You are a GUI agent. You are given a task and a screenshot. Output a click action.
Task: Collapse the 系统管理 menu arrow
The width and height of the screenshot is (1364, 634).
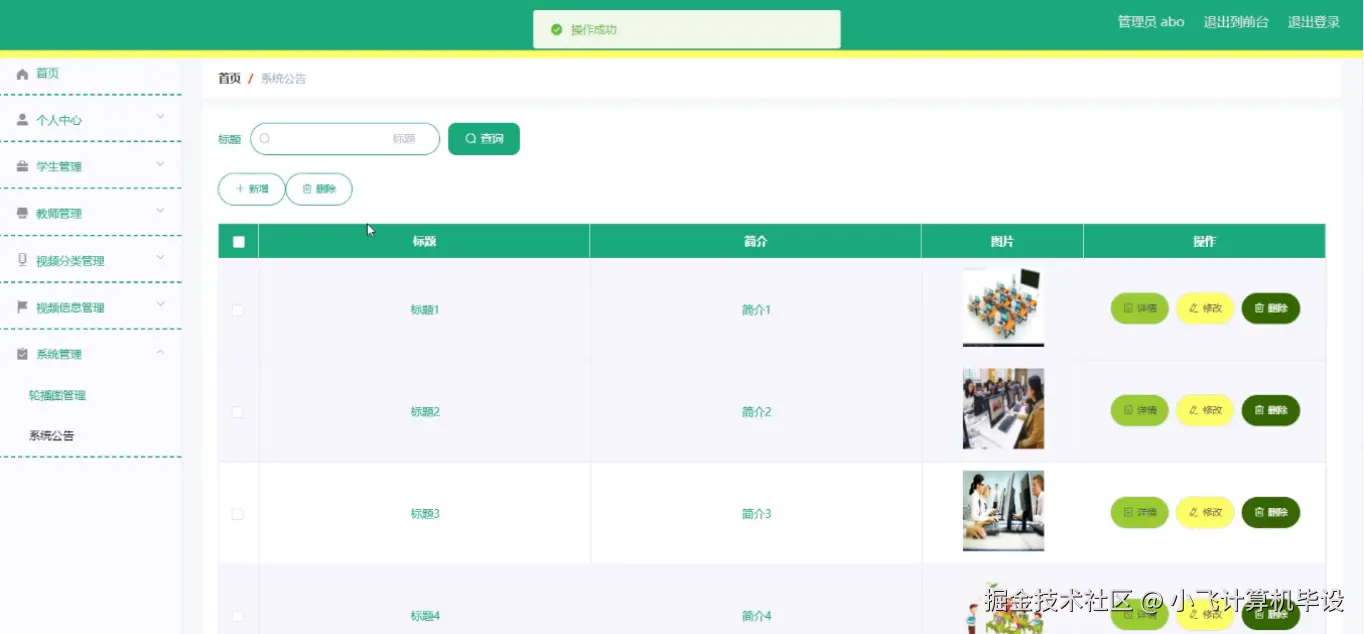[160, 352]
